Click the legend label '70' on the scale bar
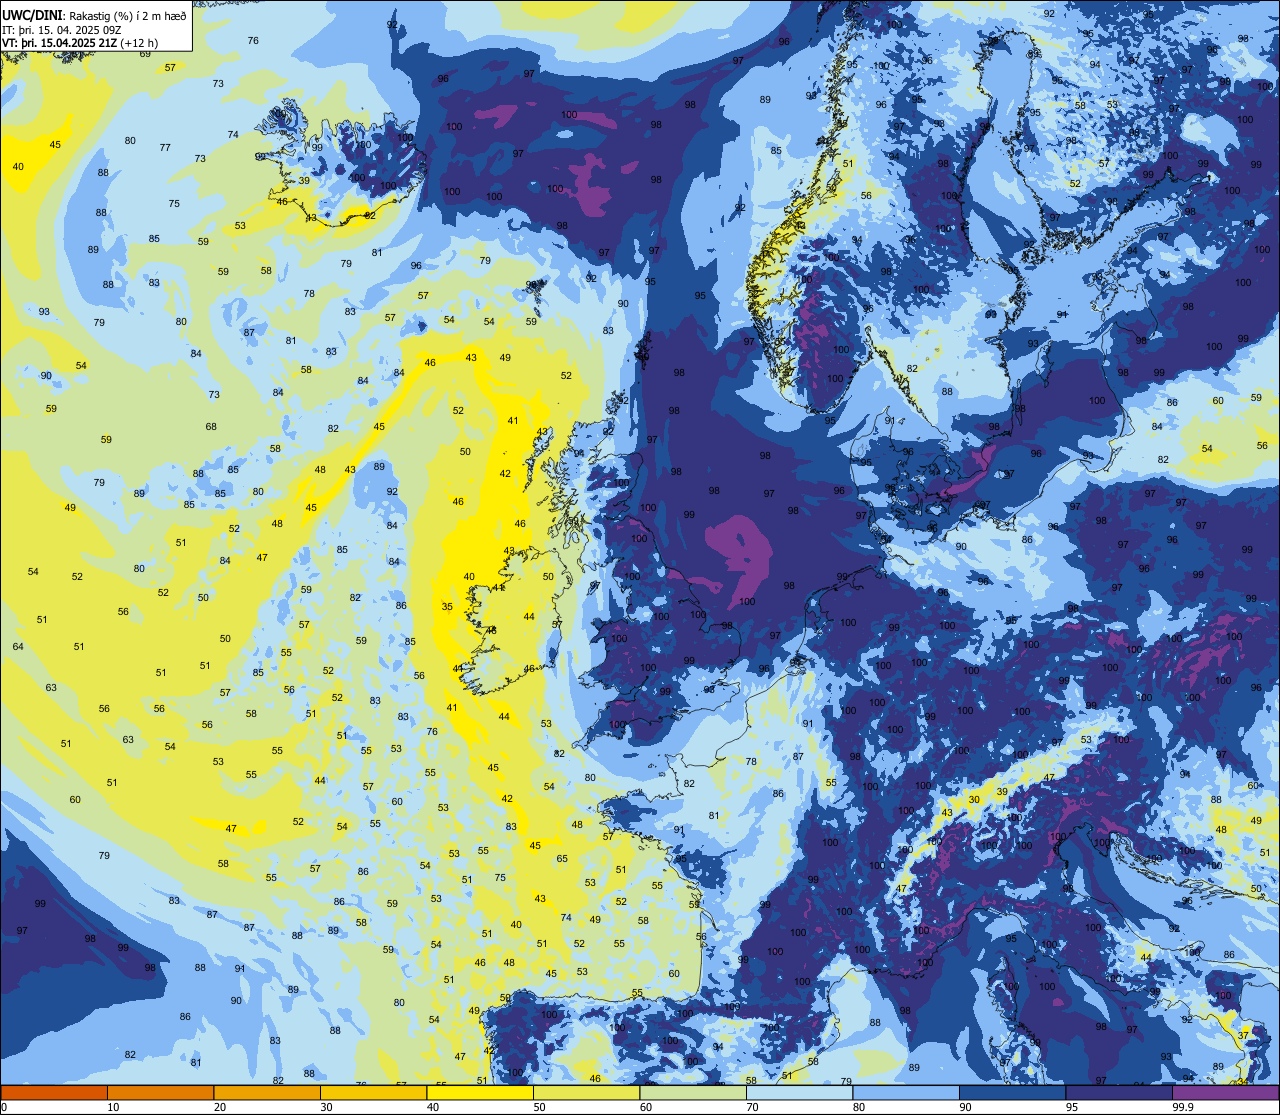The height and width of the screenshot is (1115, 1280). coord(752,1107)
